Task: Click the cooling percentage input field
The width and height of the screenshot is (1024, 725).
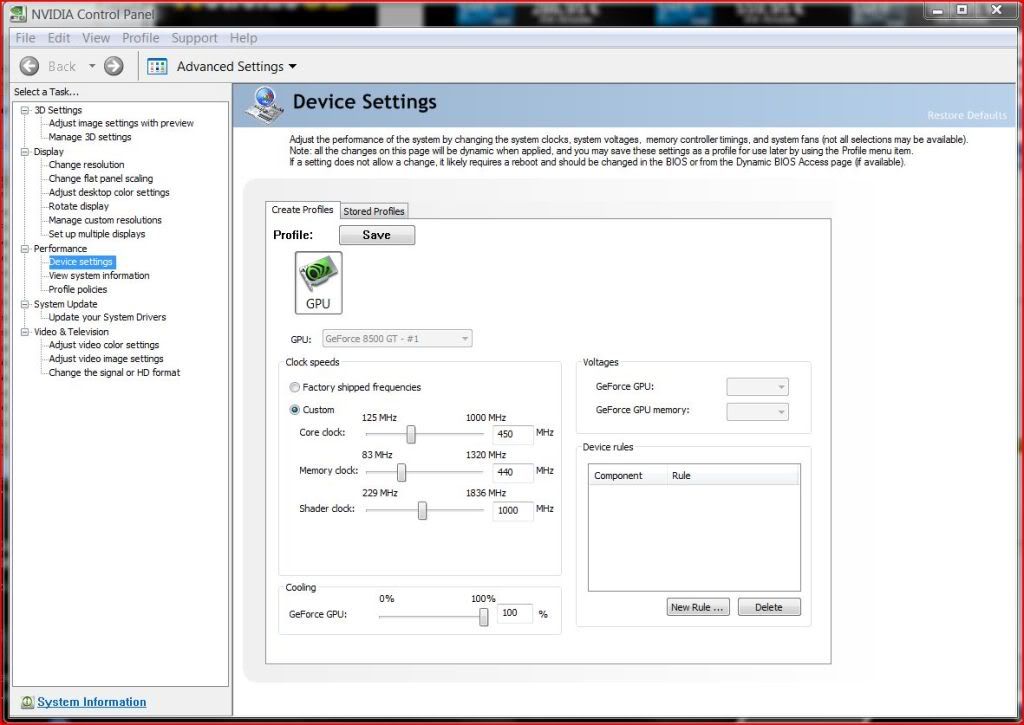Action: (515, 613)
